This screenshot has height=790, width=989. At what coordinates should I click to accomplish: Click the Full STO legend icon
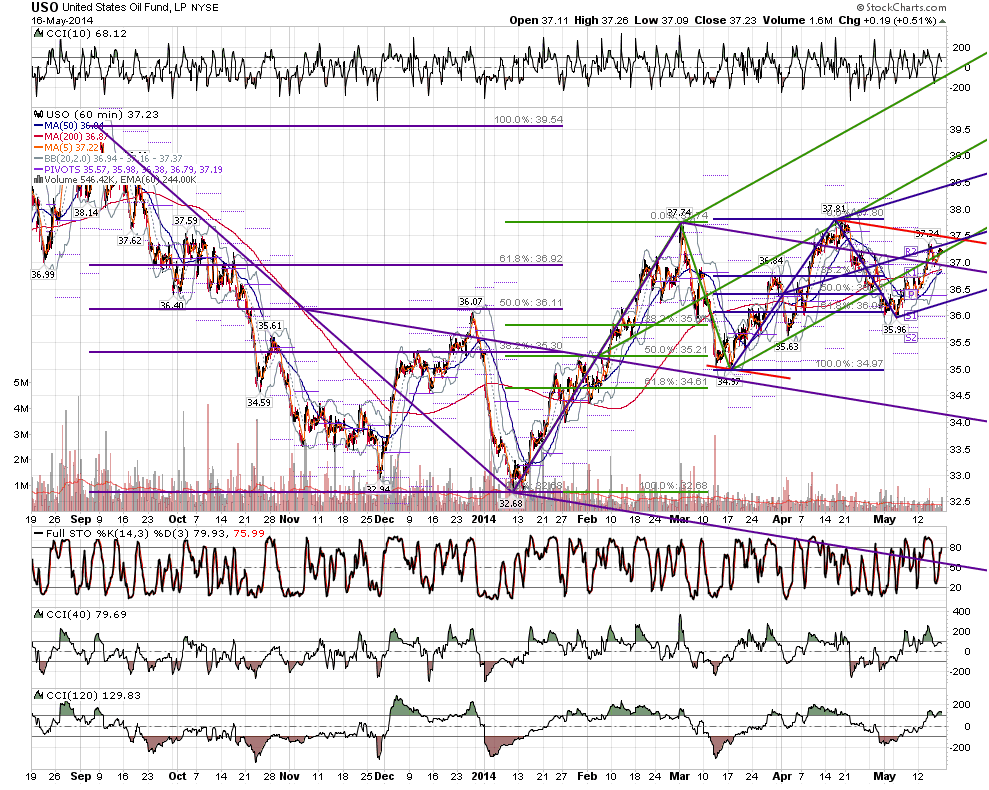pos(38,534)
